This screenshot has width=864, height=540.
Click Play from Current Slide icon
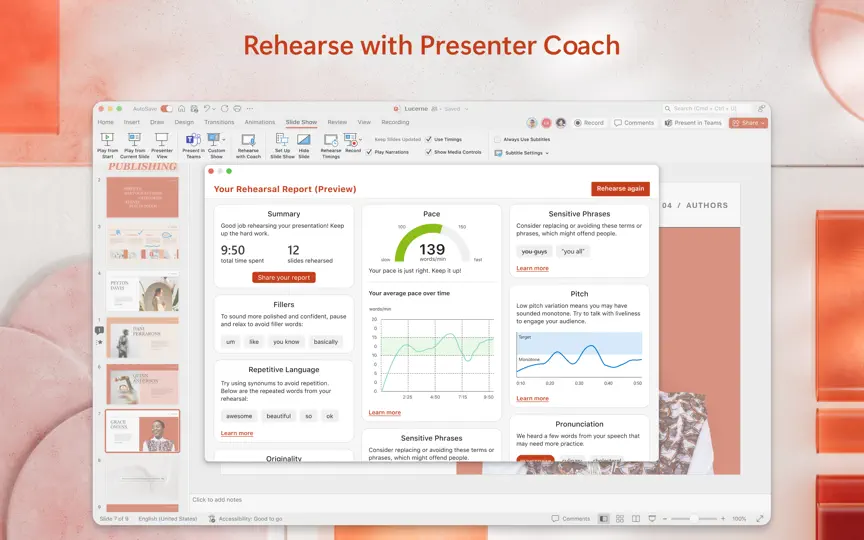click(x=134, y=139)
